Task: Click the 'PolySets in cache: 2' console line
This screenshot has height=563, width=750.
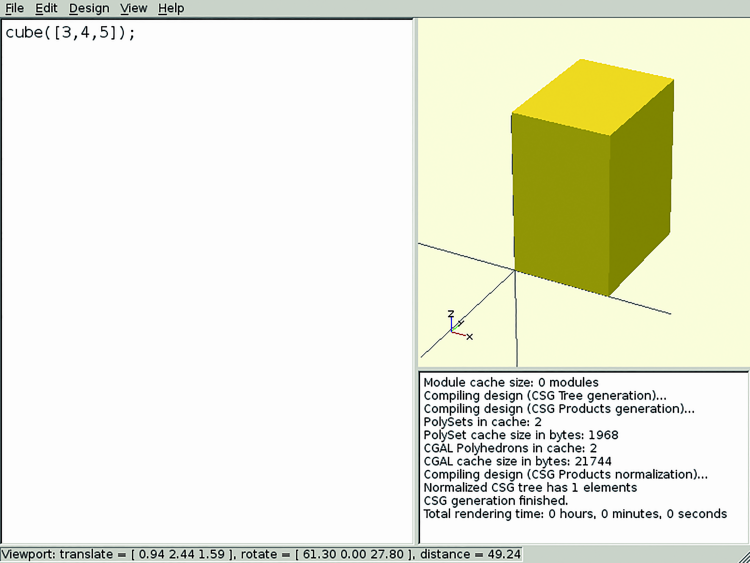Action: coord(482,422)
